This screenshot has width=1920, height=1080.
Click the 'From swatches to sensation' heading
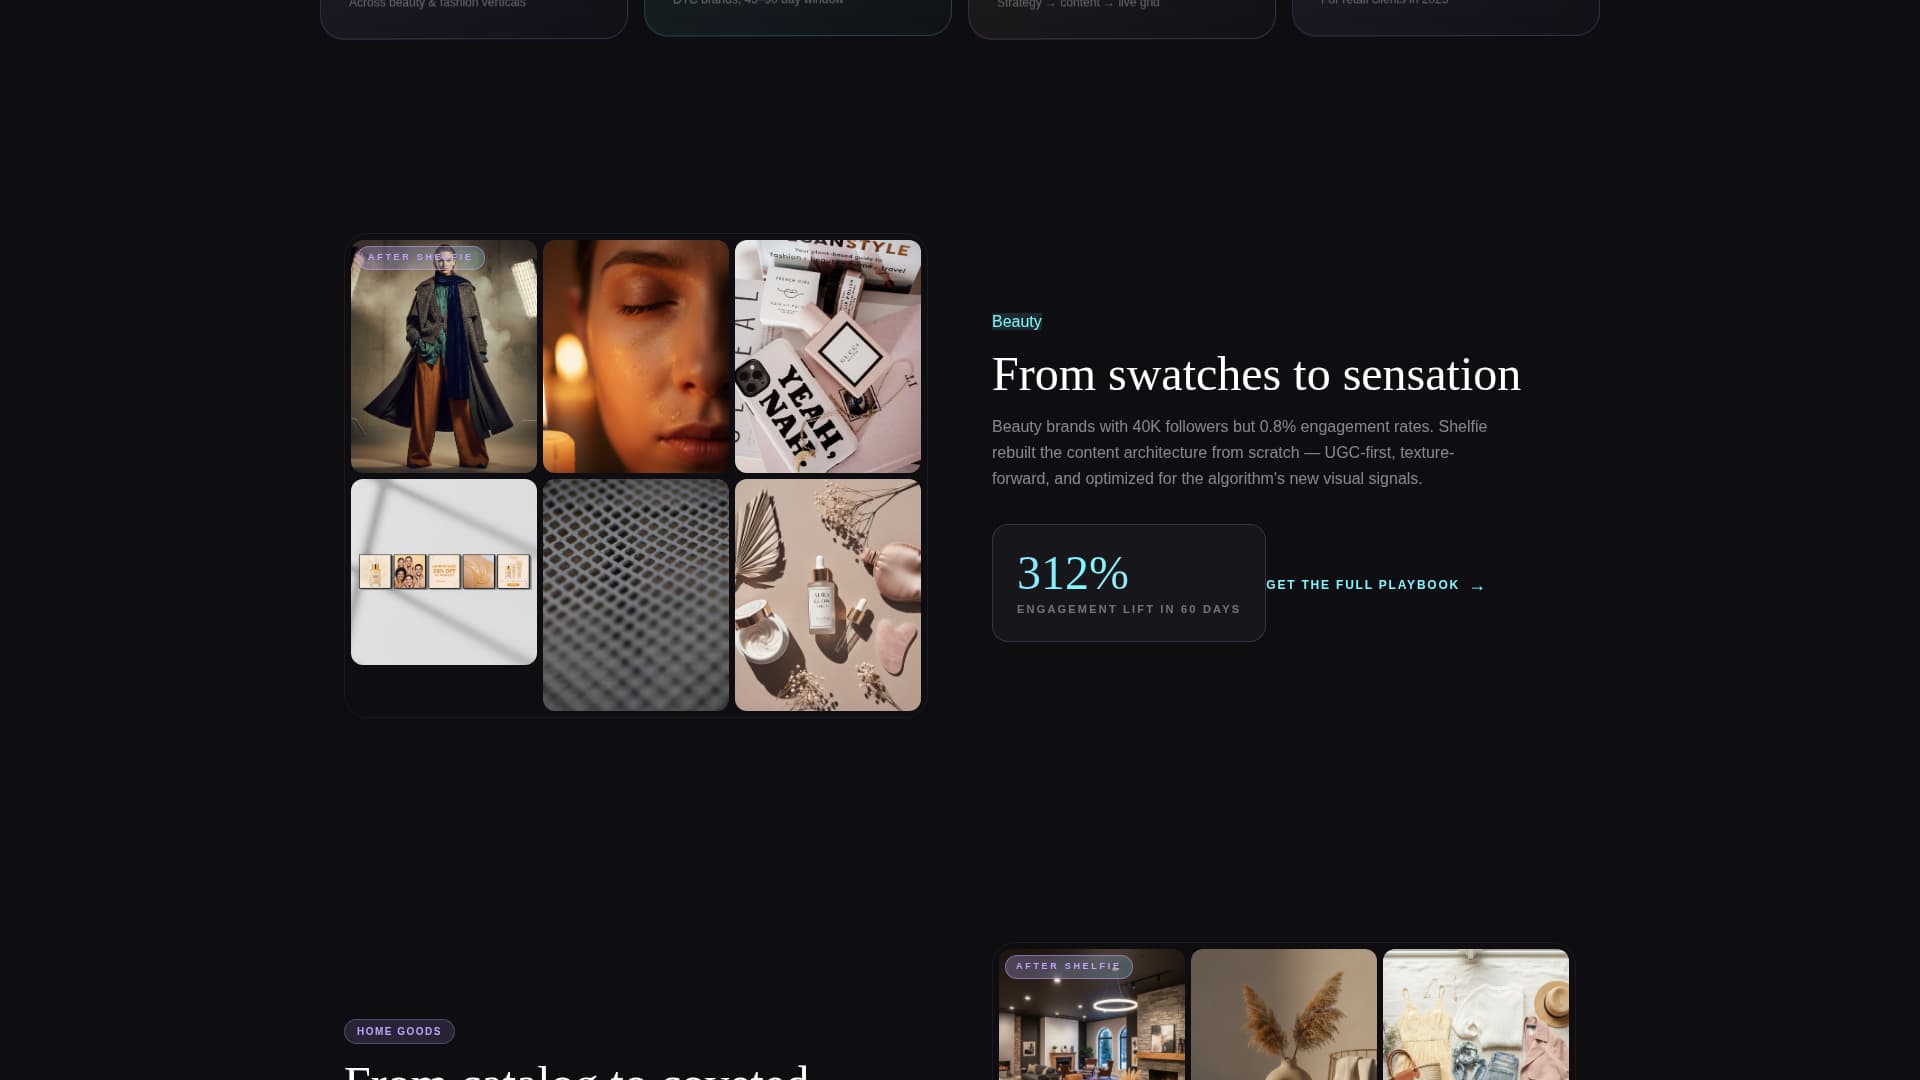[x=1256, y=375]
